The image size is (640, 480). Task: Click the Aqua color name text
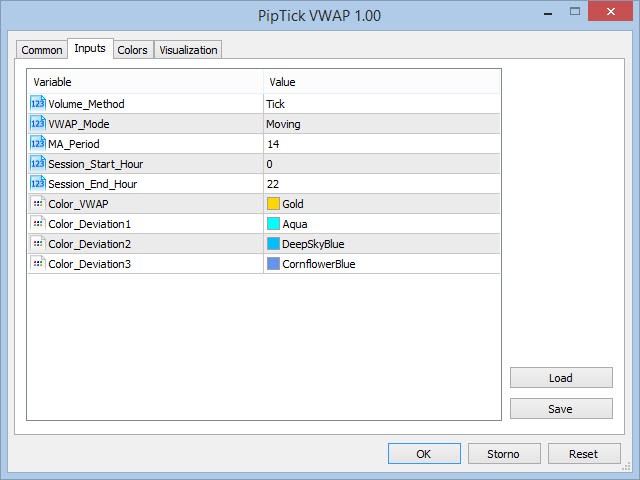point(295,224)
